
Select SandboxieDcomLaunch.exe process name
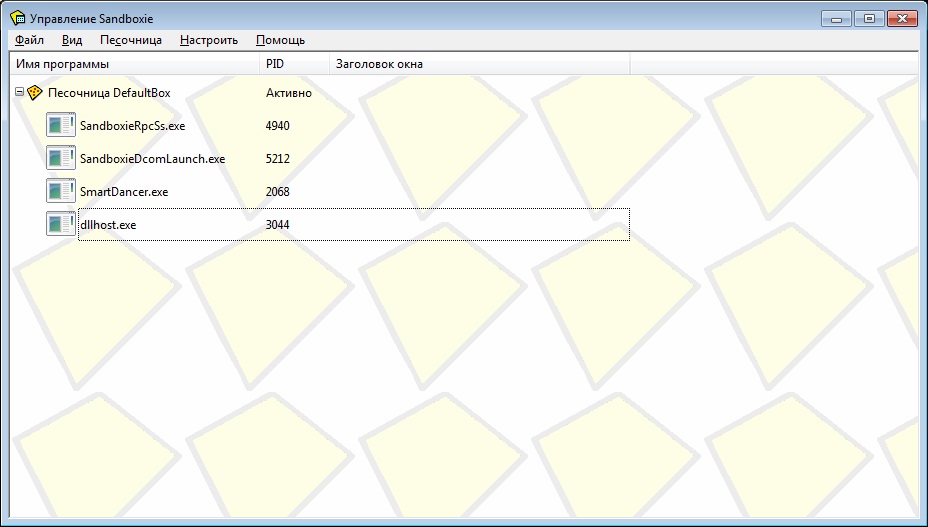click(x=153, y=159)
